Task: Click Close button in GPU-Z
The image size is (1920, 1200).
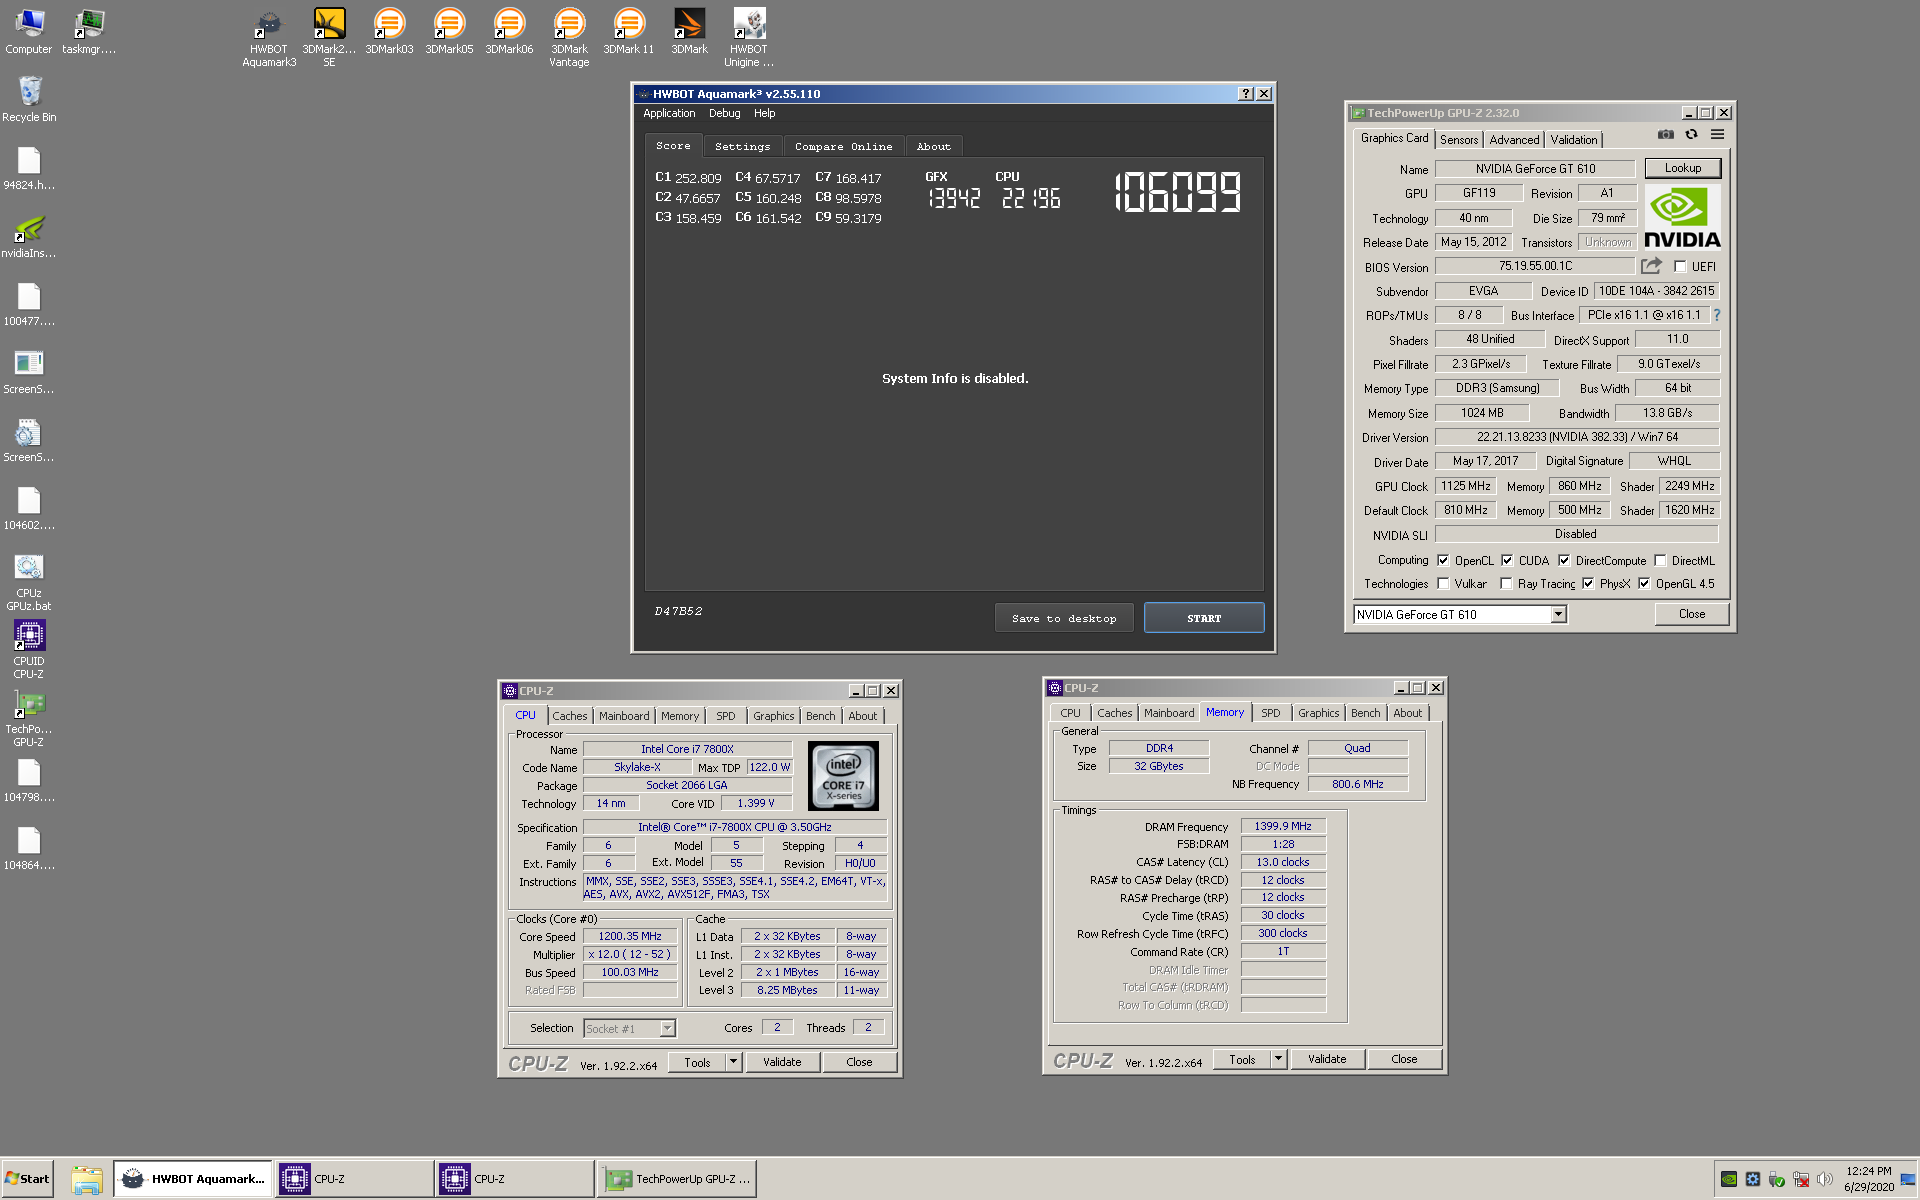Action: 1692,614
